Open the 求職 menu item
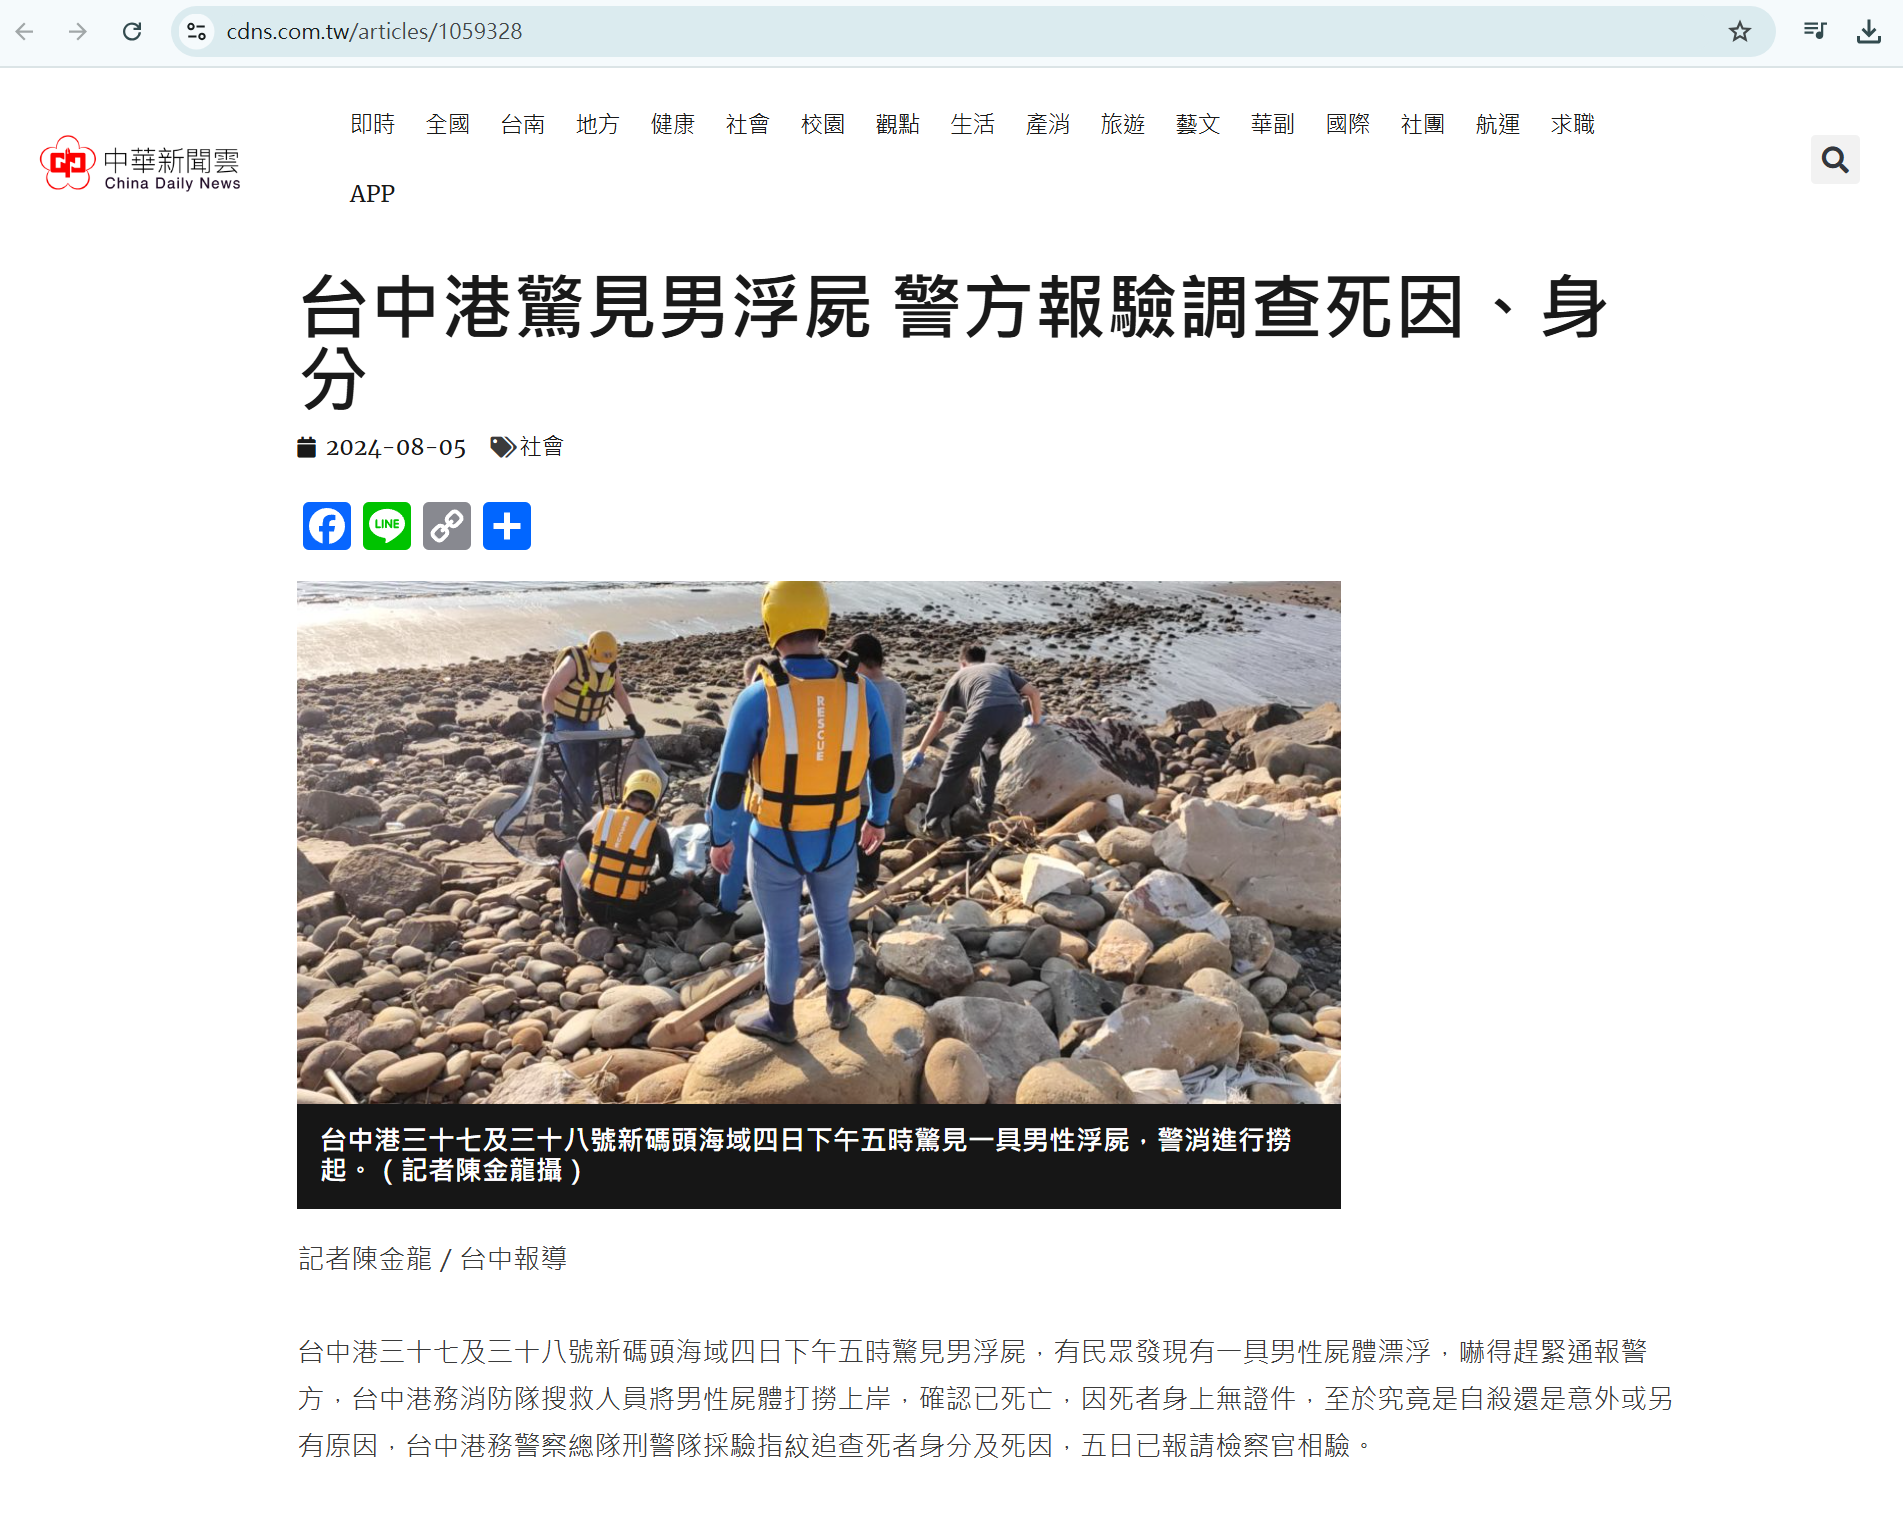 [1573, 124]
